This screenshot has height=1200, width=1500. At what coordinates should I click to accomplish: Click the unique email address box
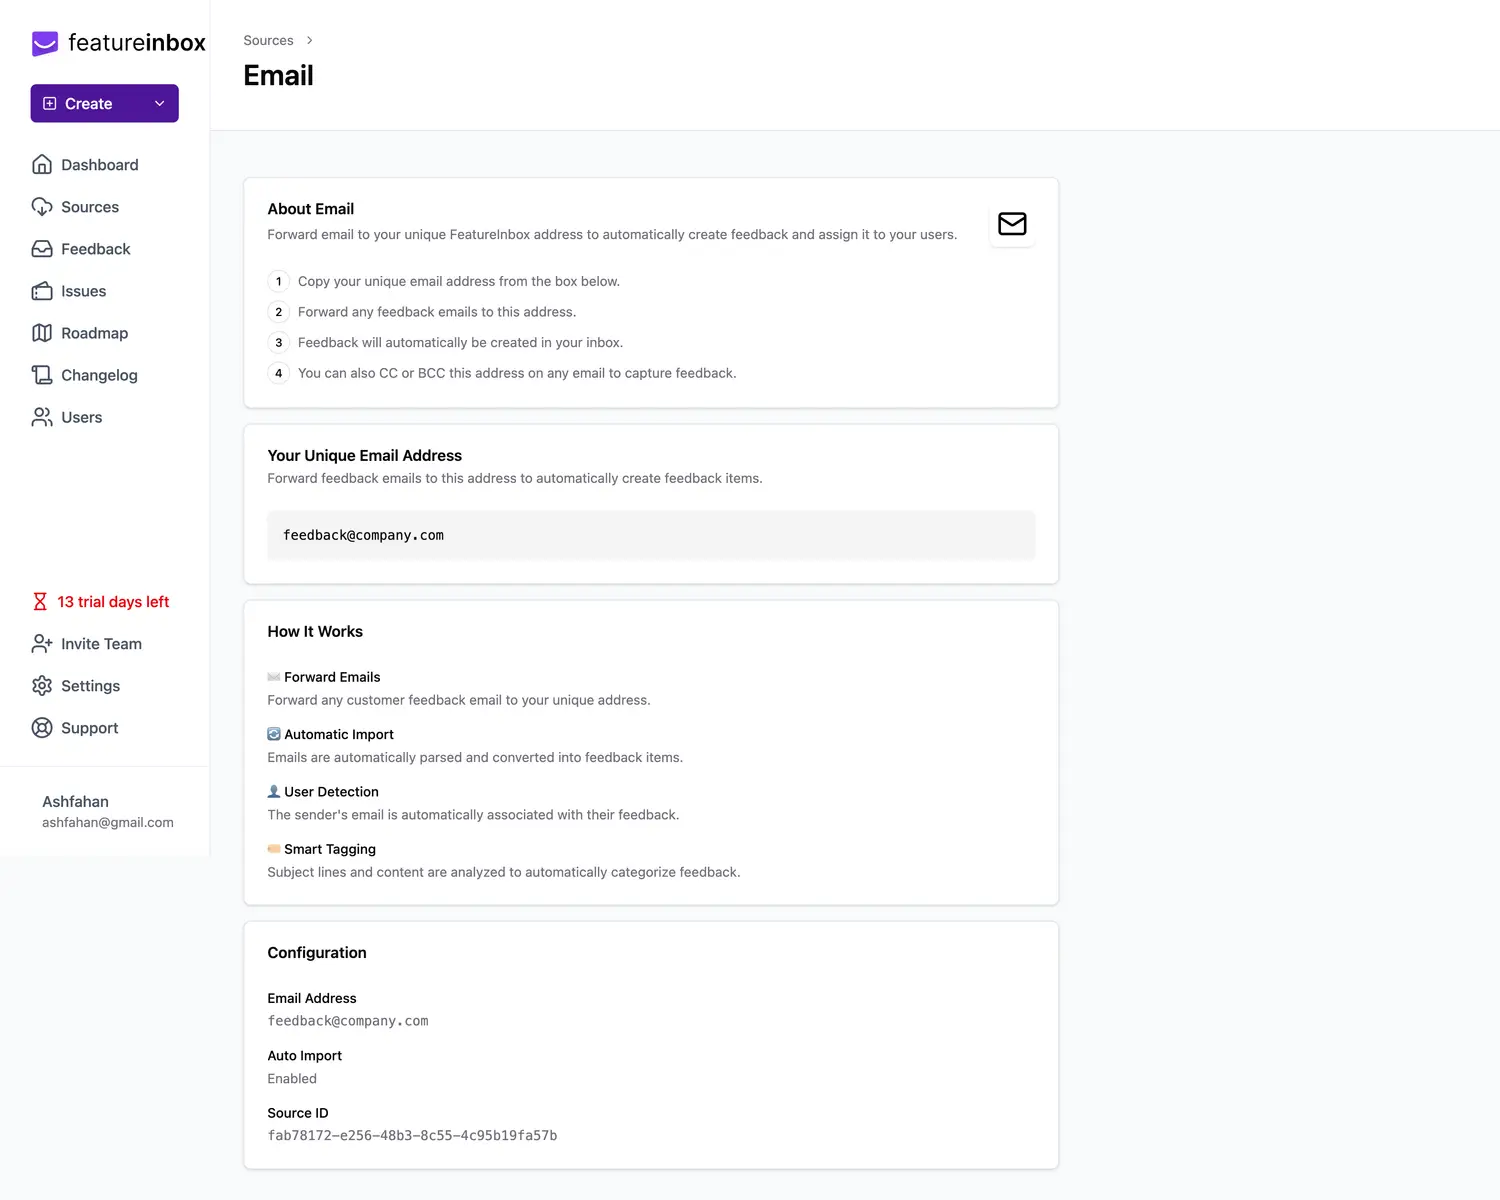click(650, 536)
